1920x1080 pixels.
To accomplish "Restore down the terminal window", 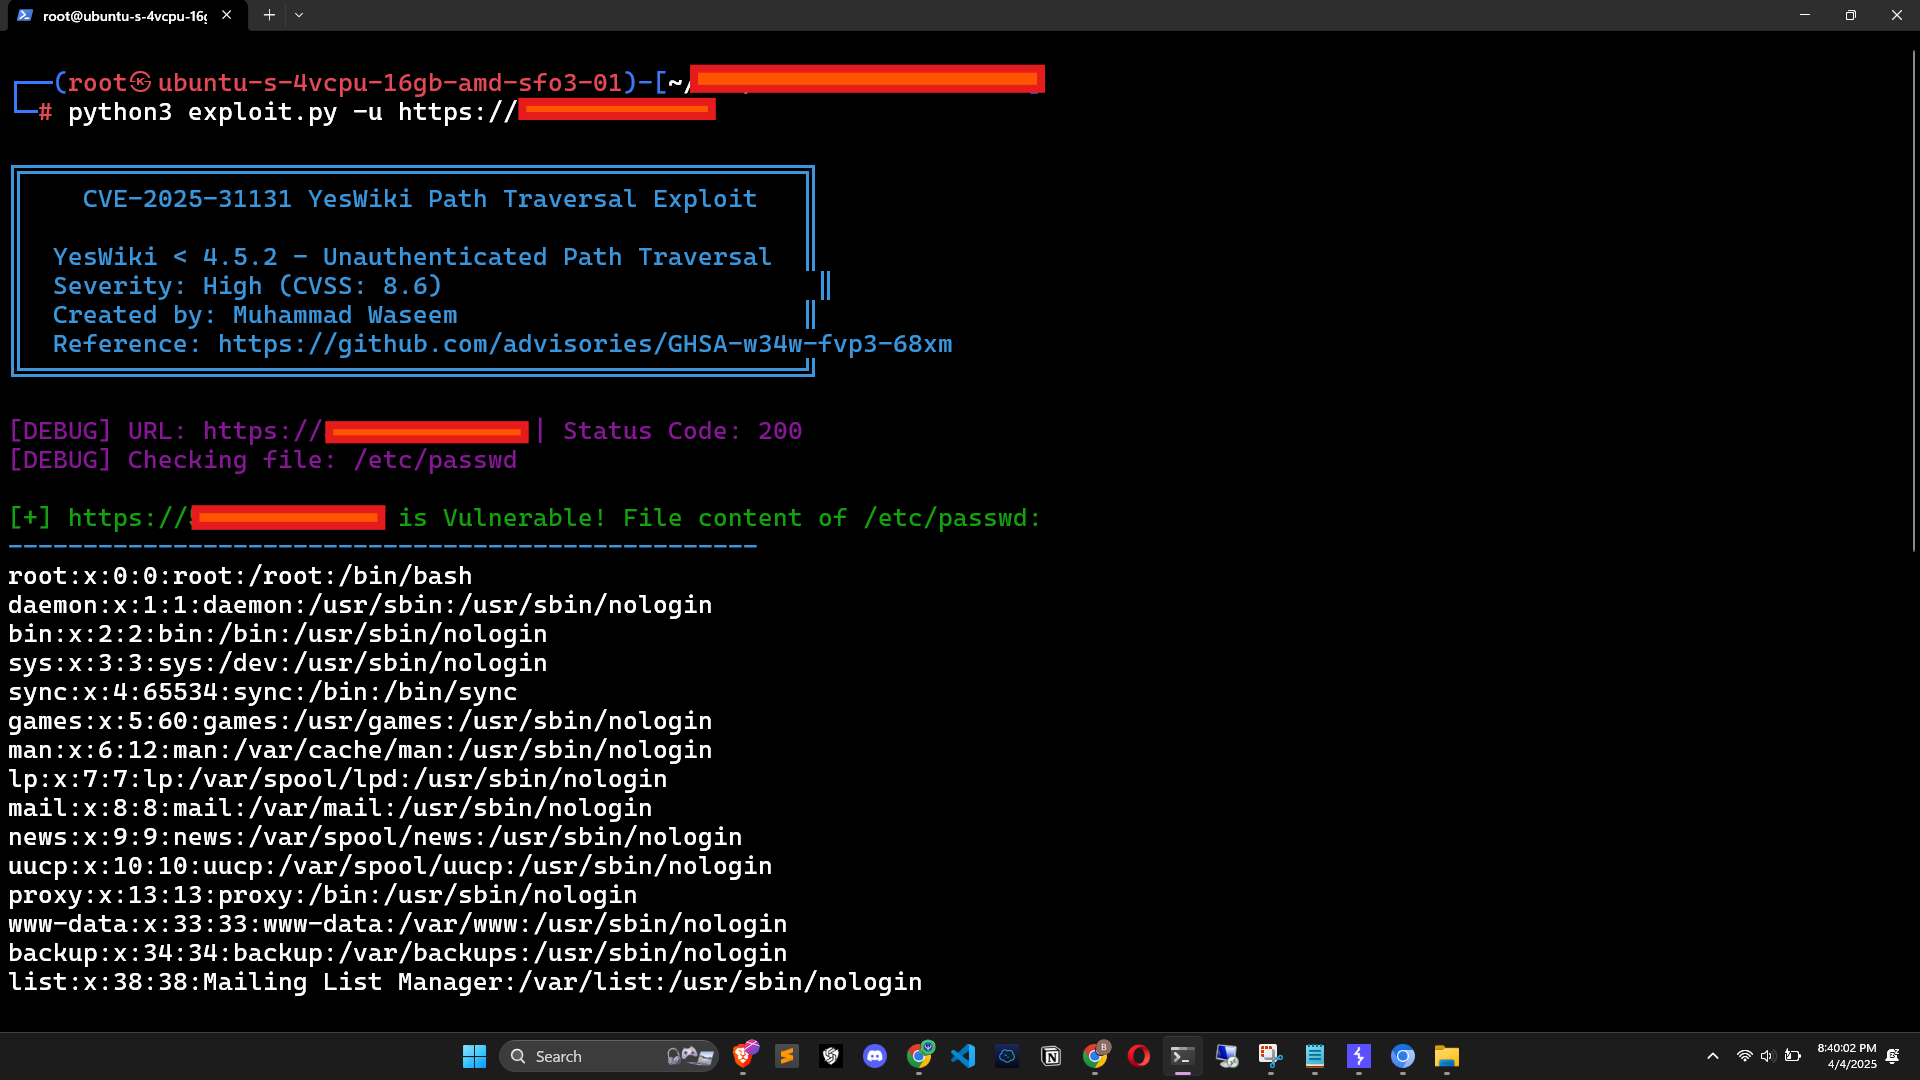I will tap(1851, 15).
